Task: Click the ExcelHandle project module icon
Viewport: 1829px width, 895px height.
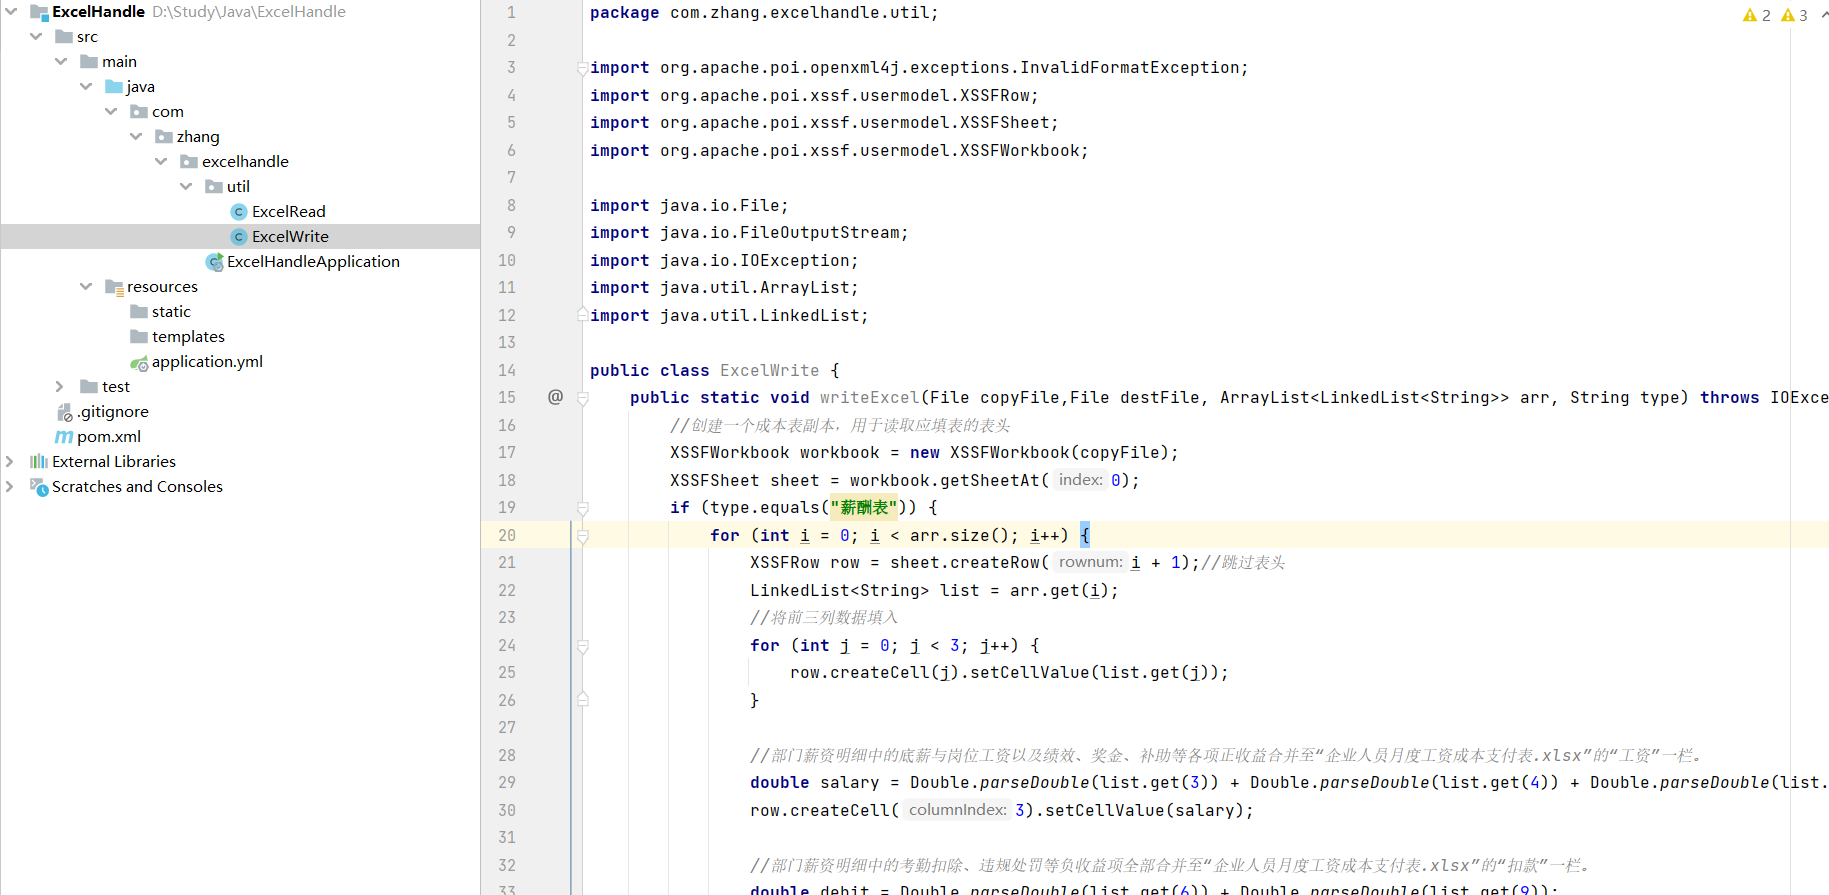Action: [39, 12]
